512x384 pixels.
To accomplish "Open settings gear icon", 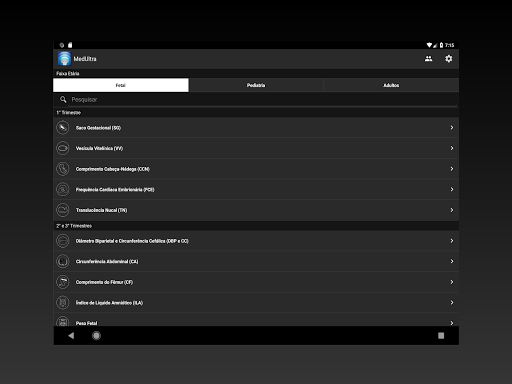I will (x=449, y=59).
